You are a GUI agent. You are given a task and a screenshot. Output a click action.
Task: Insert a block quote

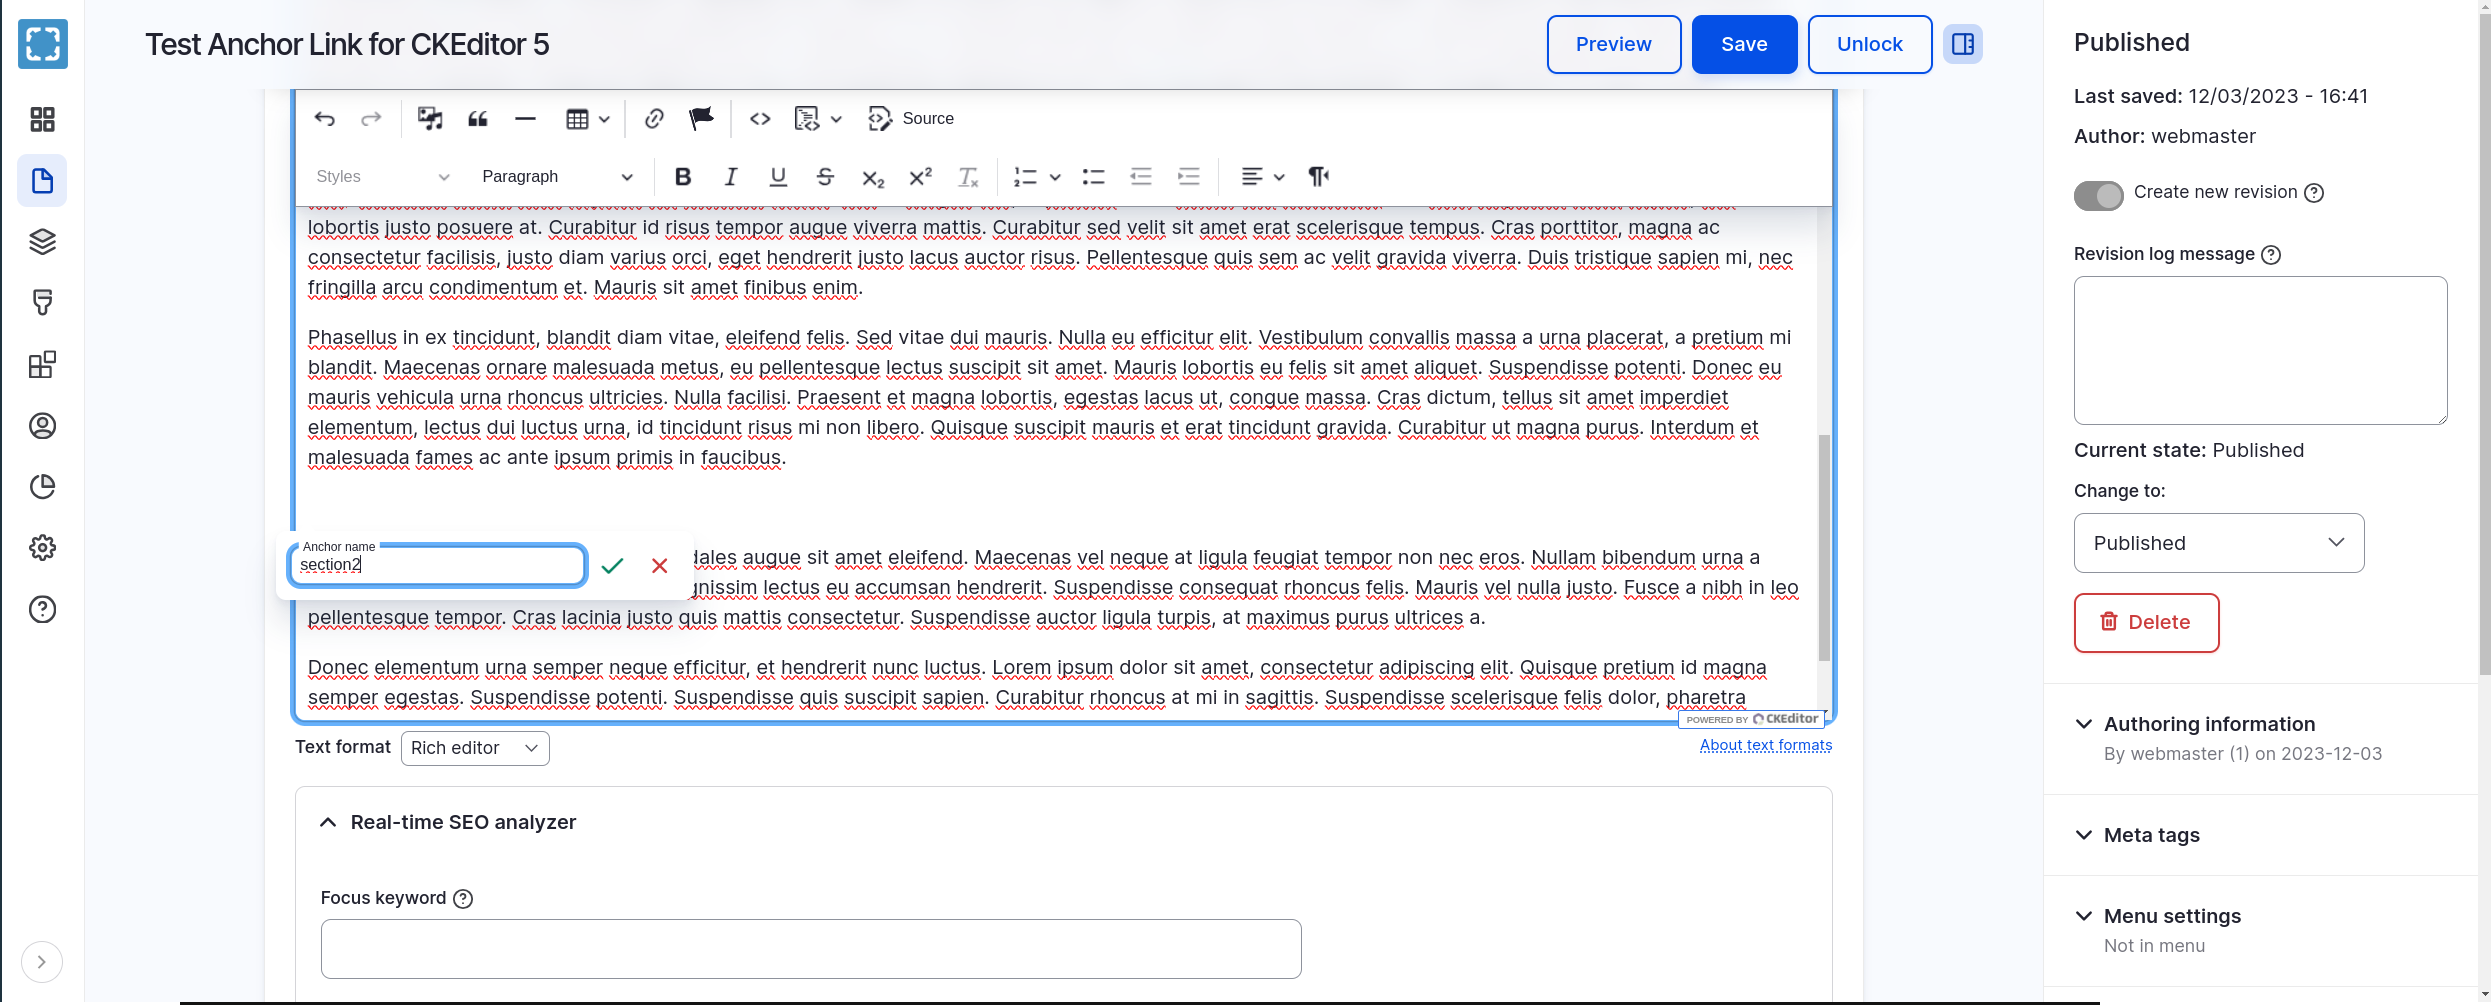pos(478,119)
